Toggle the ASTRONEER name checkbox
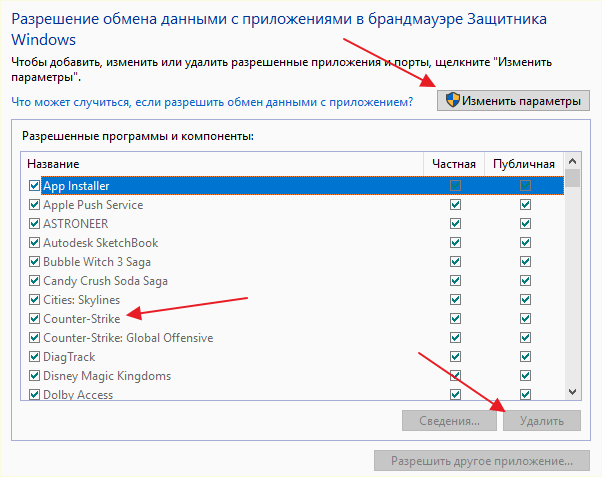 pyautogui.click(x=34, y=224)
